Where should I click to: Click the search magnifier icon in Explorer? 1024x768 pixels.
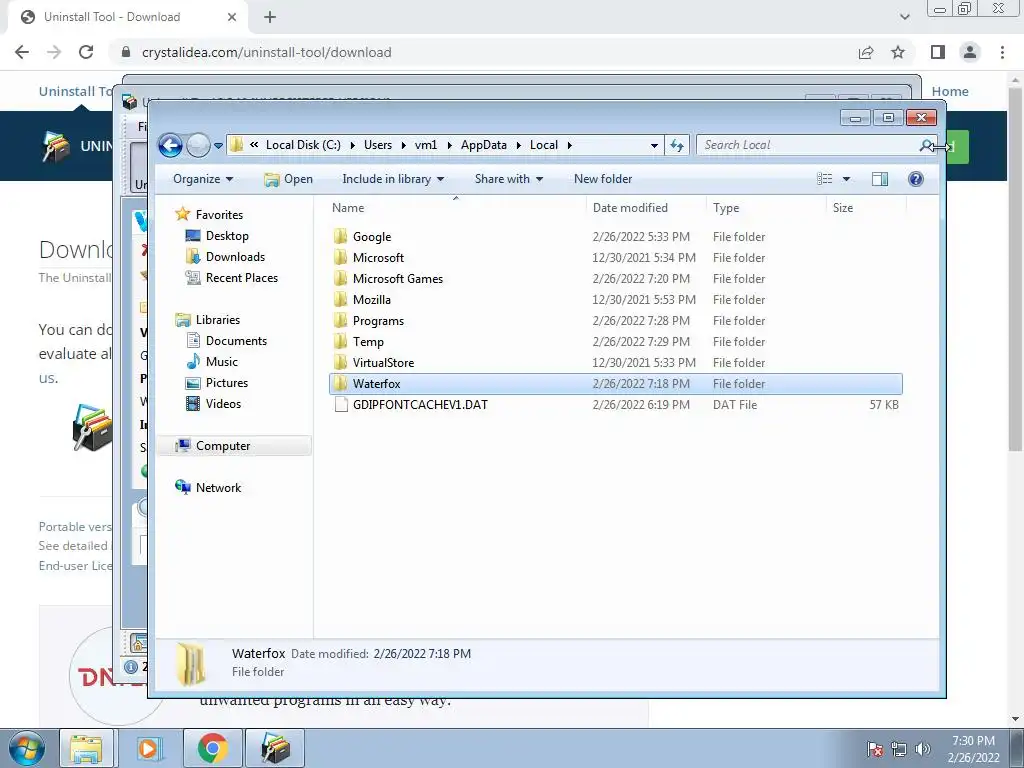(x=926, y=145)
